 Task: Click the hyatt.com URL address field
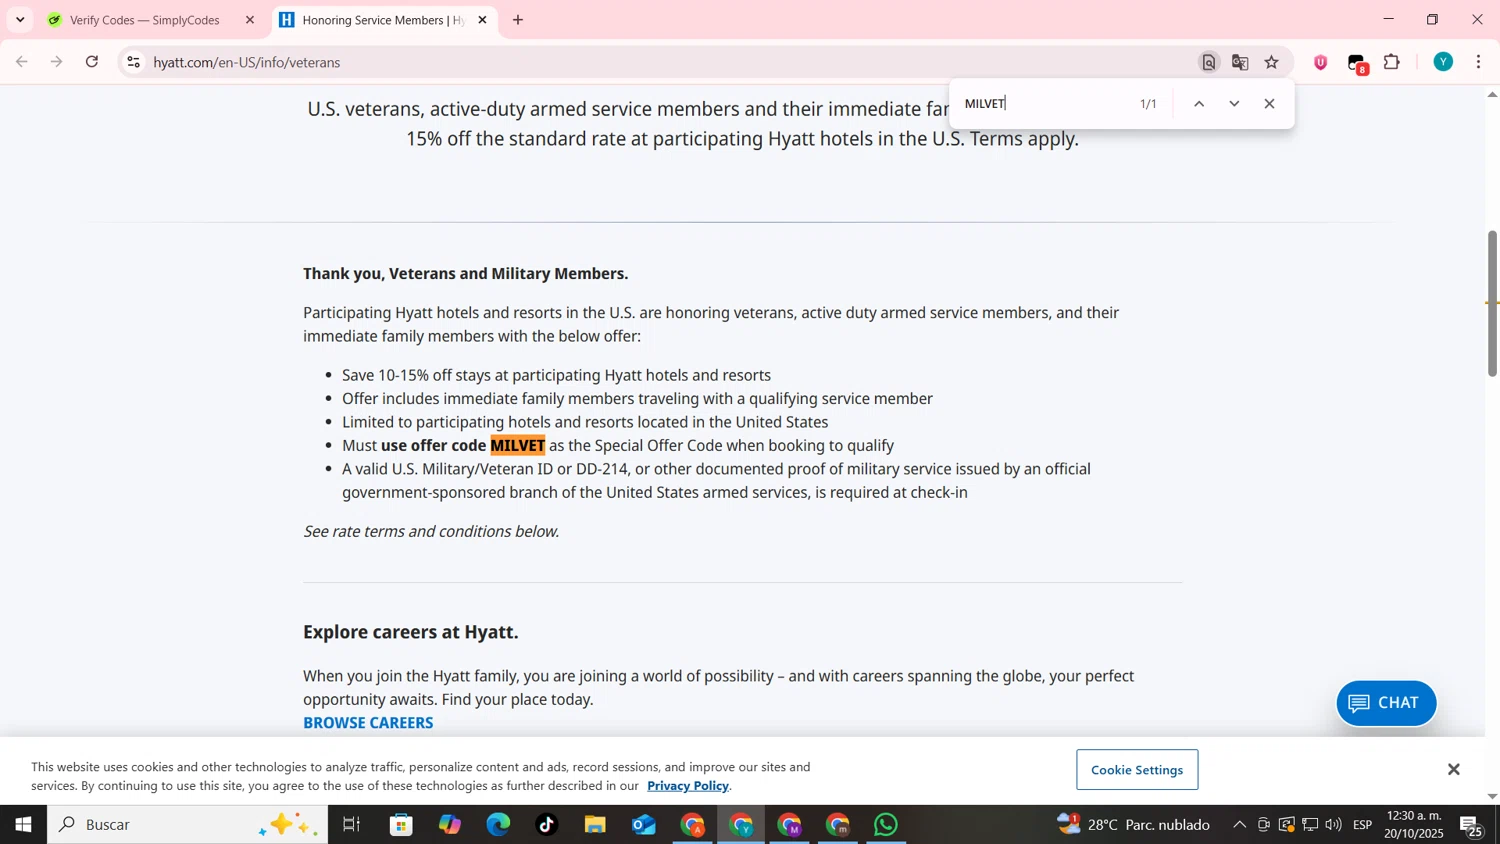click(660, 62)
